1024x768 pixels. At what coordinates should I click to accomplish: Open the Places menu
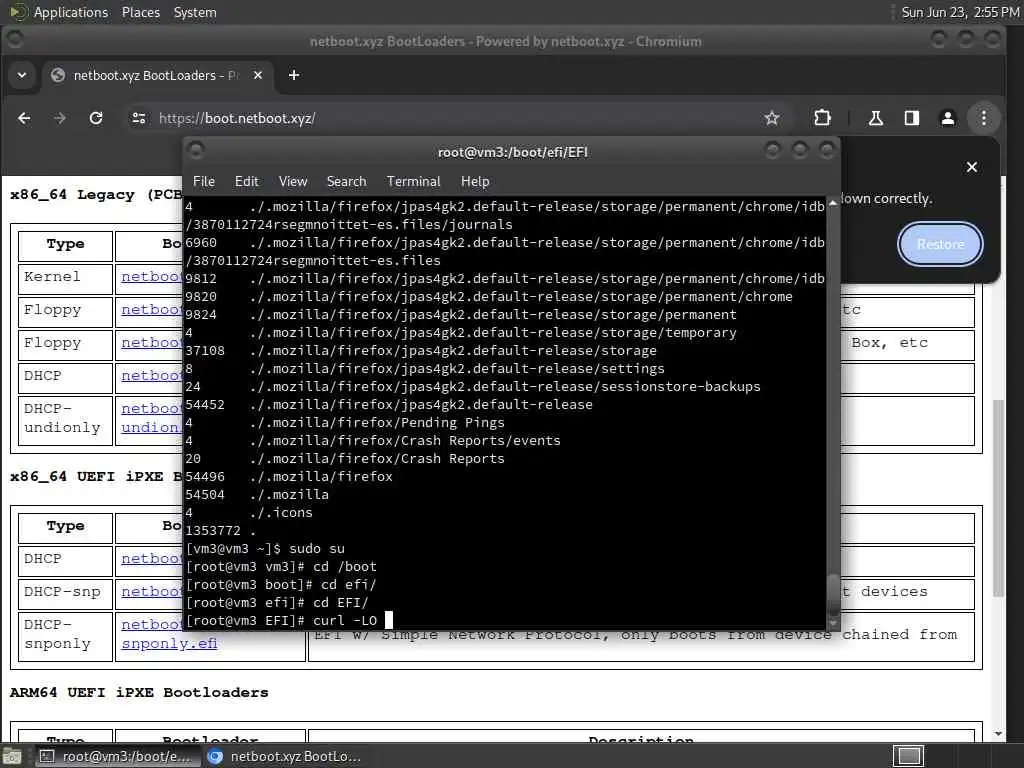click(140, 12)
